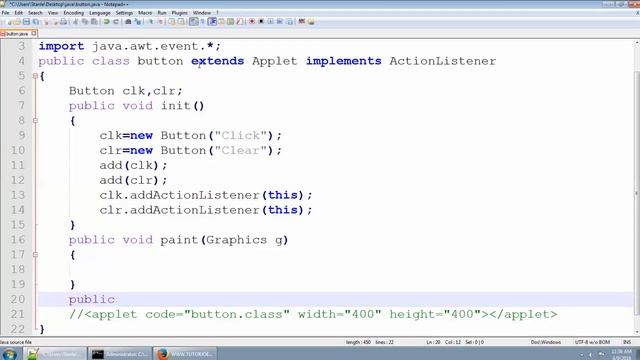
Task: Undo the last edit via toolbar
Action: tap(106, 22)
